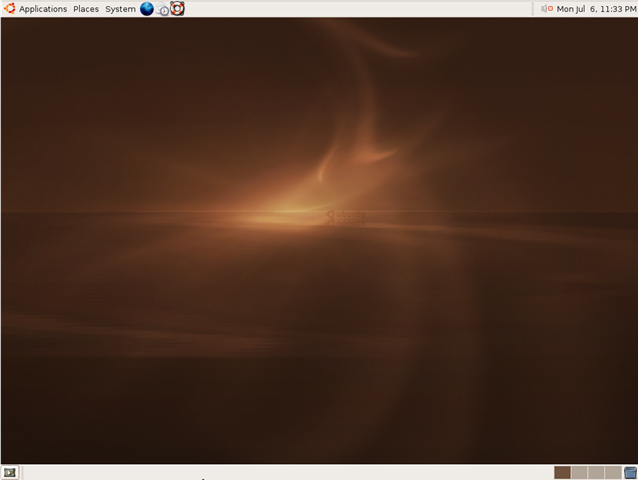
Task: Click the muted volume speaker icon
Action: click(547, 9)
